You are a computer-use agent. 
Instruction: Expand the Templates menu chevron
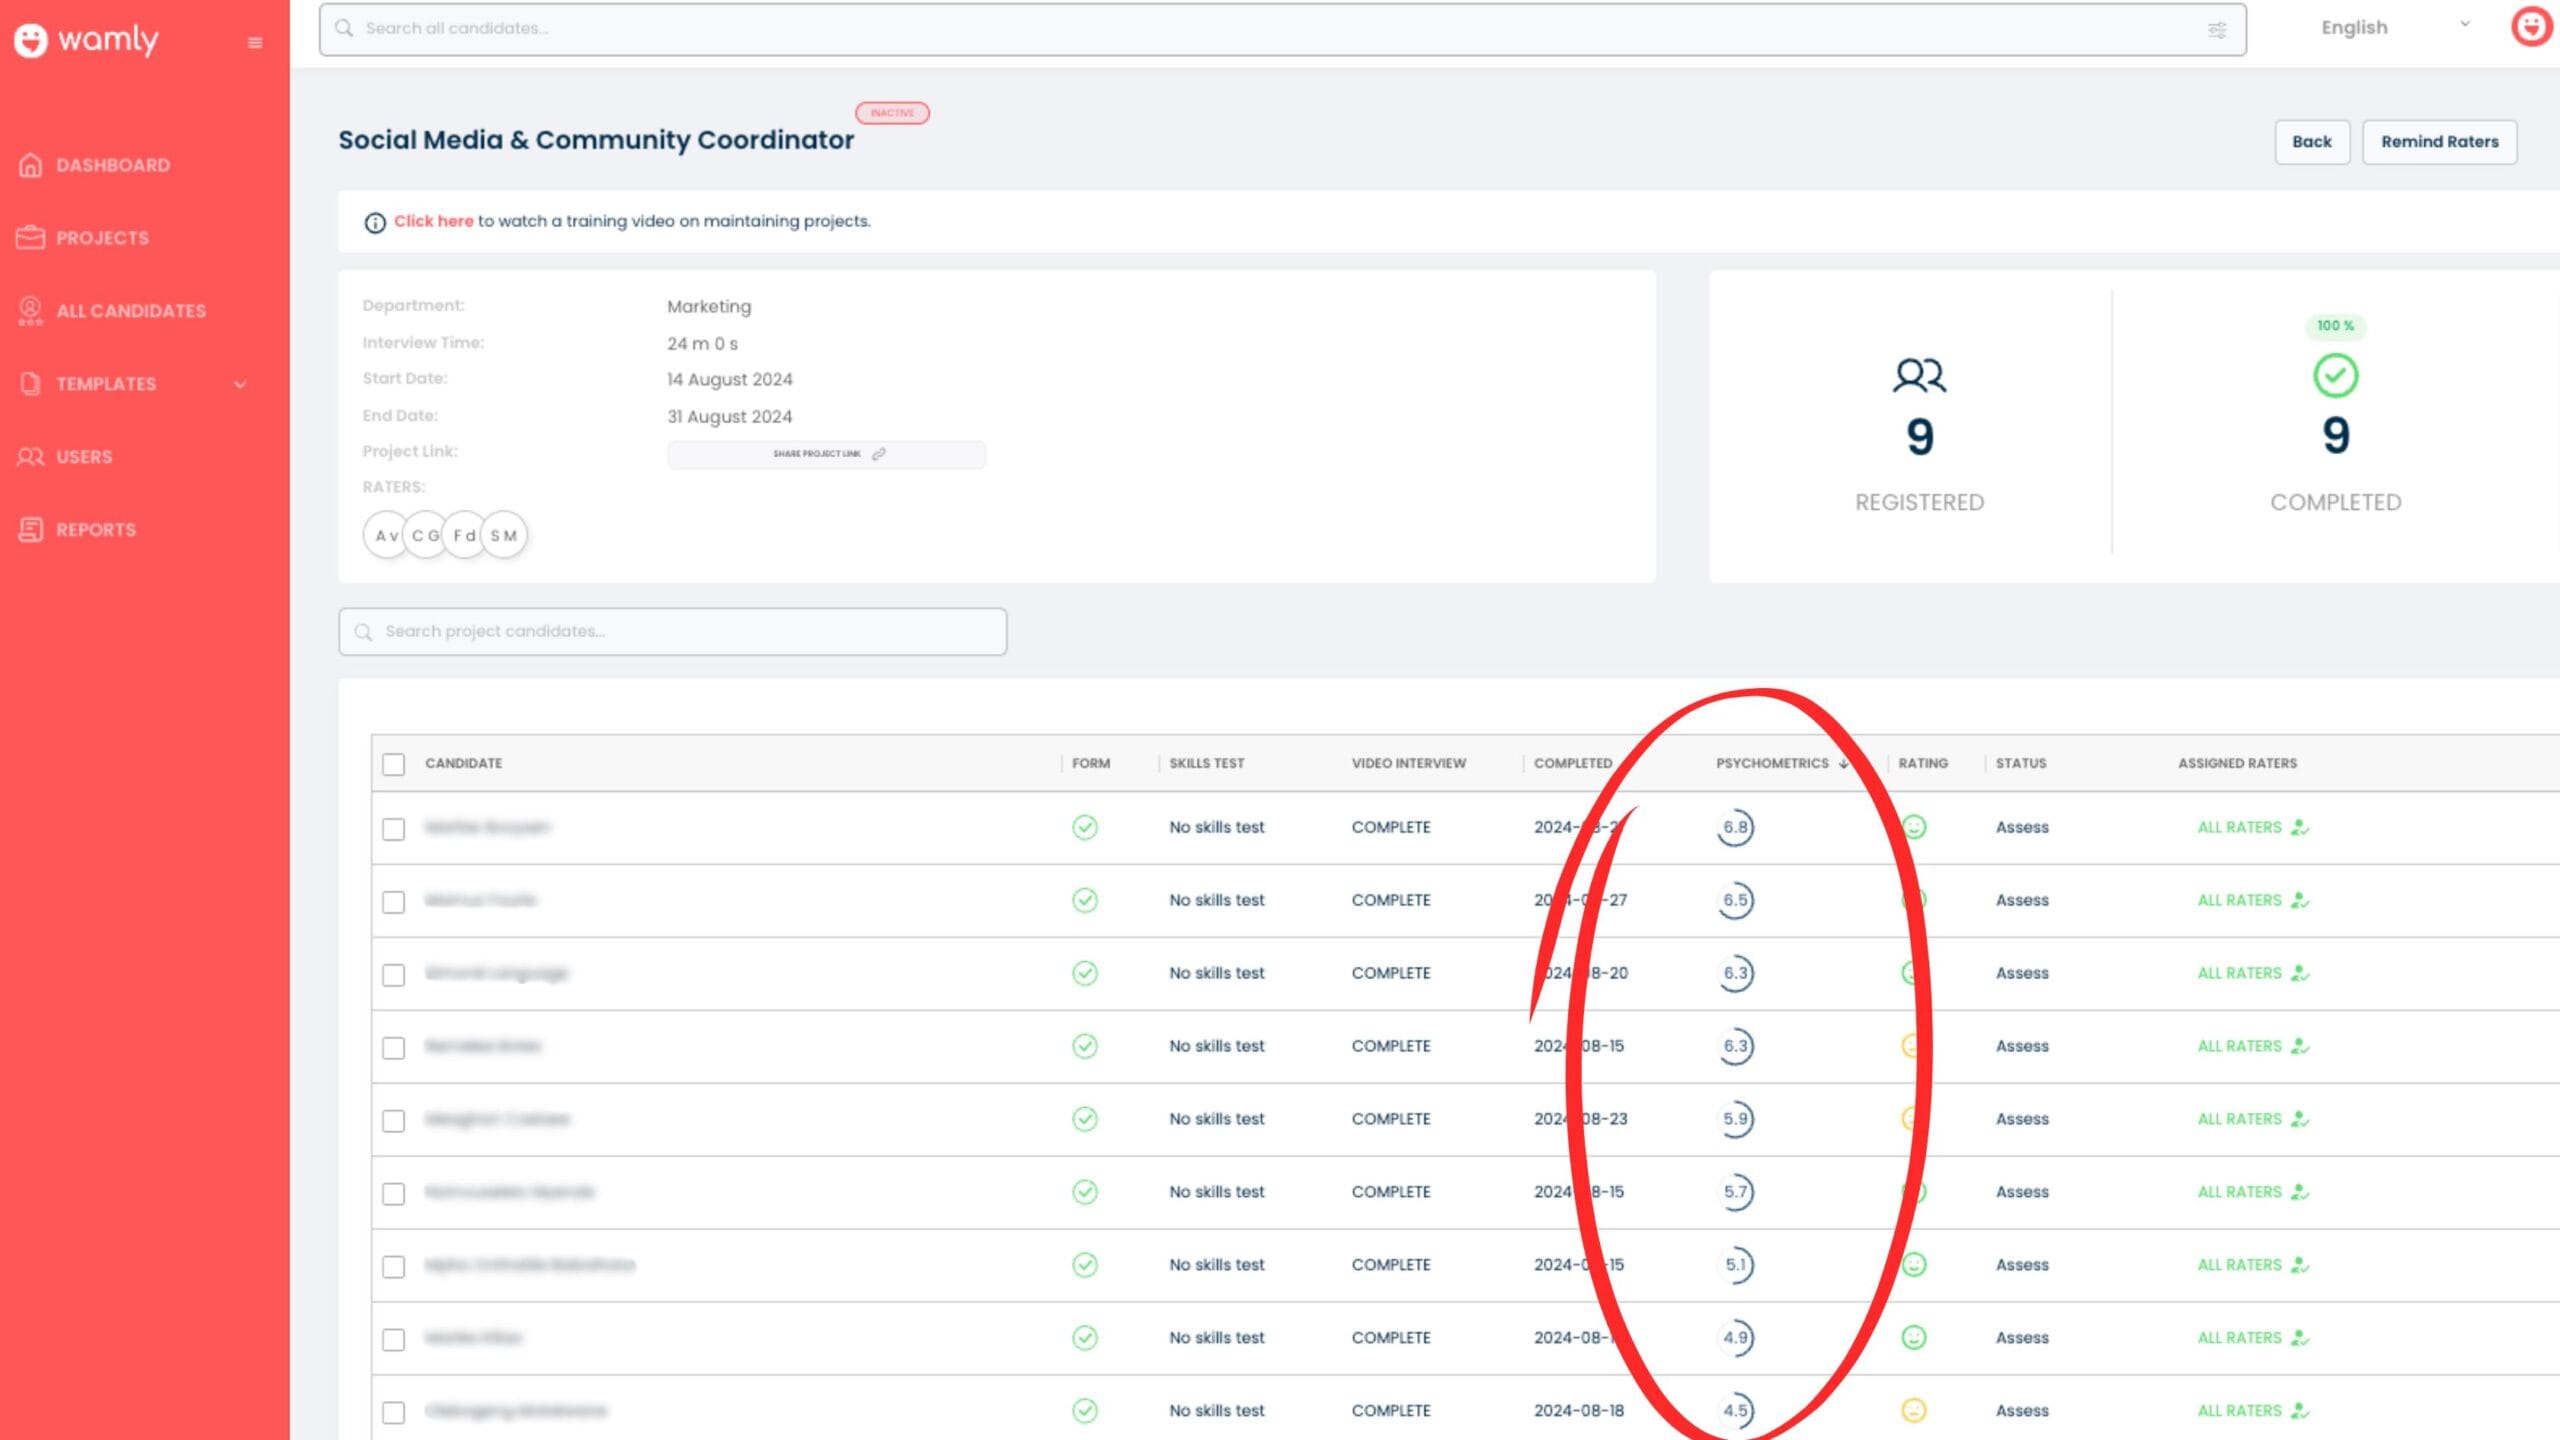tap(240, 385)
